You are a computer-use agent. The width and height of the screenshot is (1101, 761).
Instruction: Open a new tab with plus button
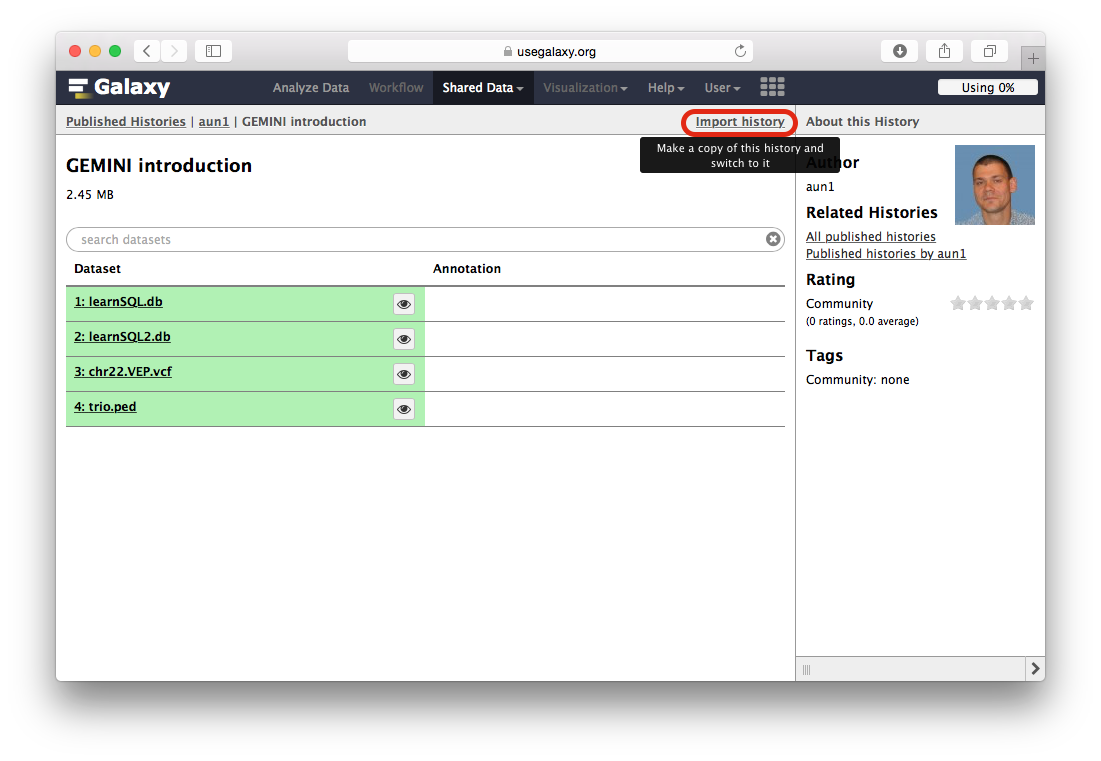1033,58
